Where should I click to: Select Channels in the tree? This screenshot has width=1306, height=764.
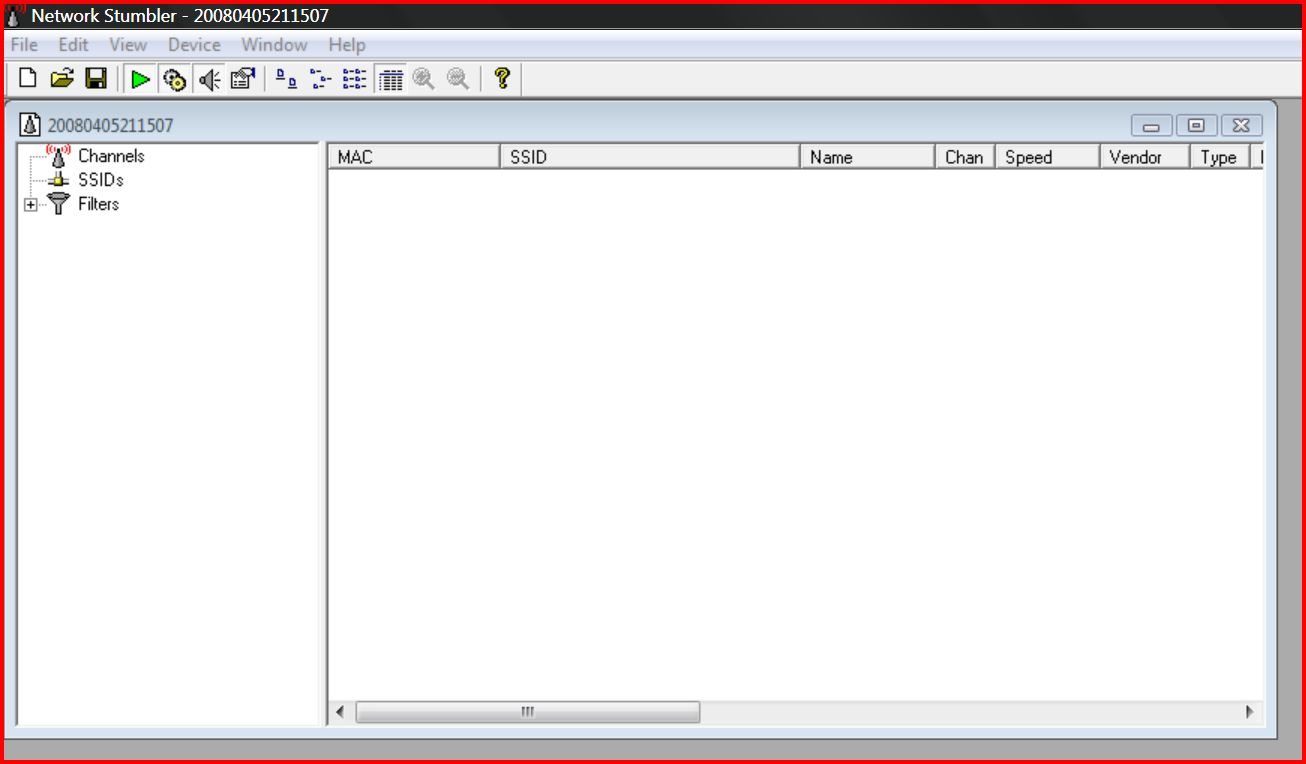[x=111, y=156]
